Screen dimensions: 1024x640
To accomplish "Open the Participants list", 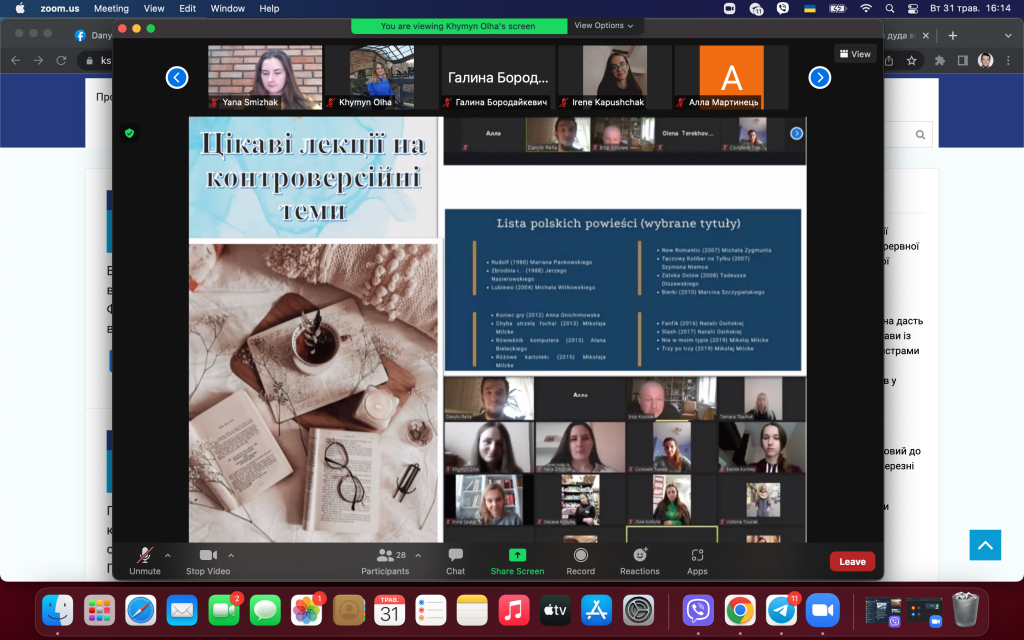I will coord(385,561).
